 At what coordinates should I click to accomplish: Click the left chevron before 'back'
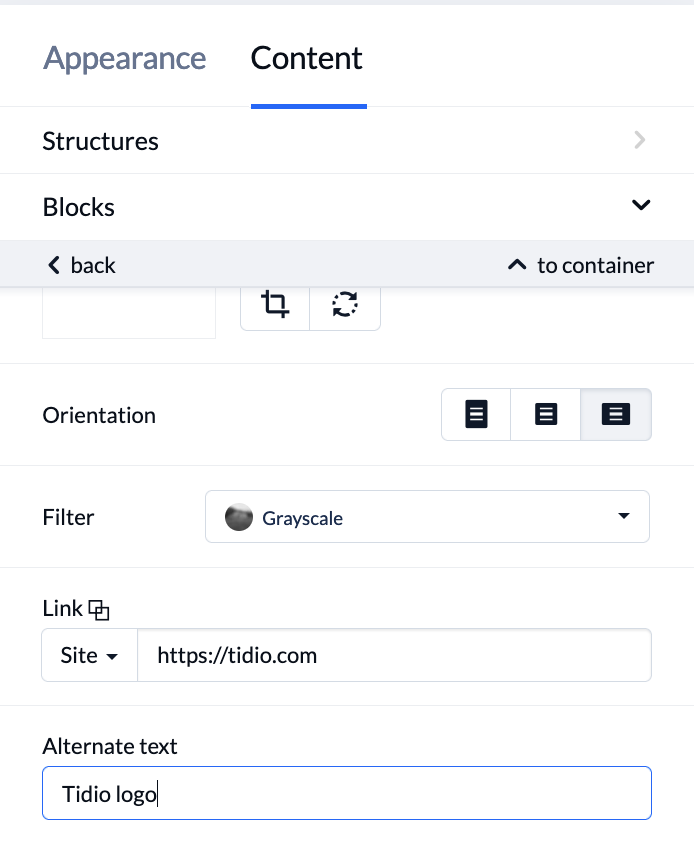coord(54,265)
